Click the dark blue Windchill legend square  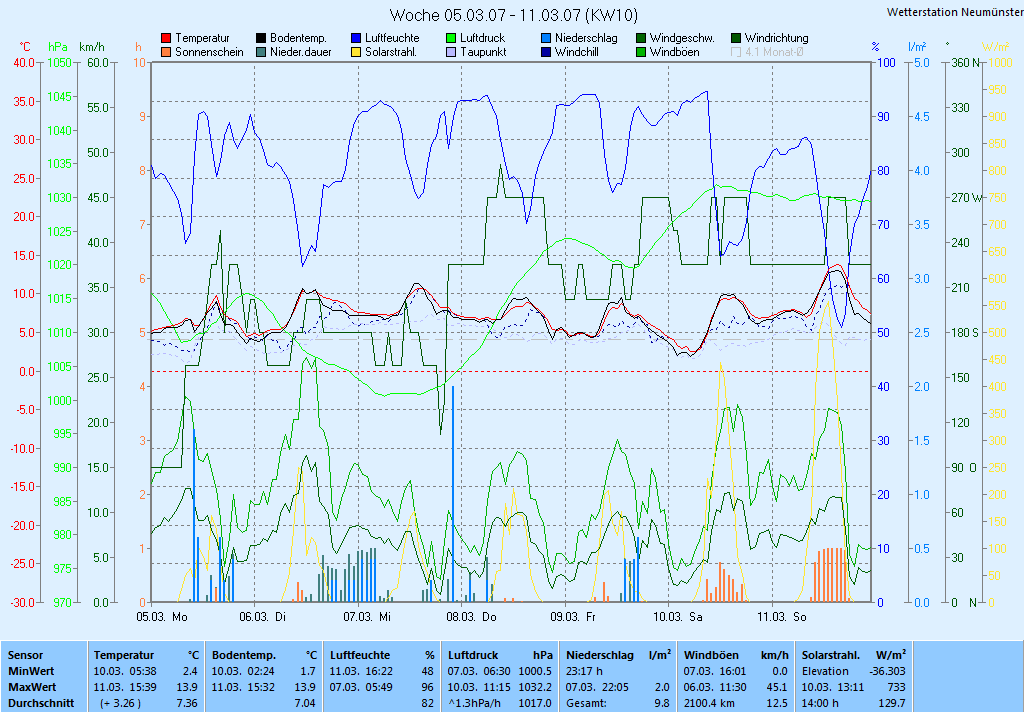click(547, 52)
